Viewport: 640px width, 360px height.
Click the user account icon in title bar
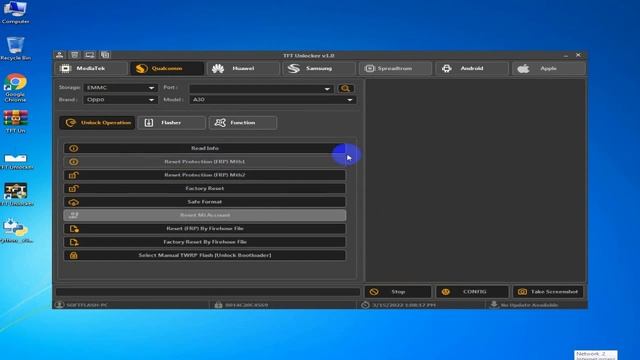[x=60, y=55]
